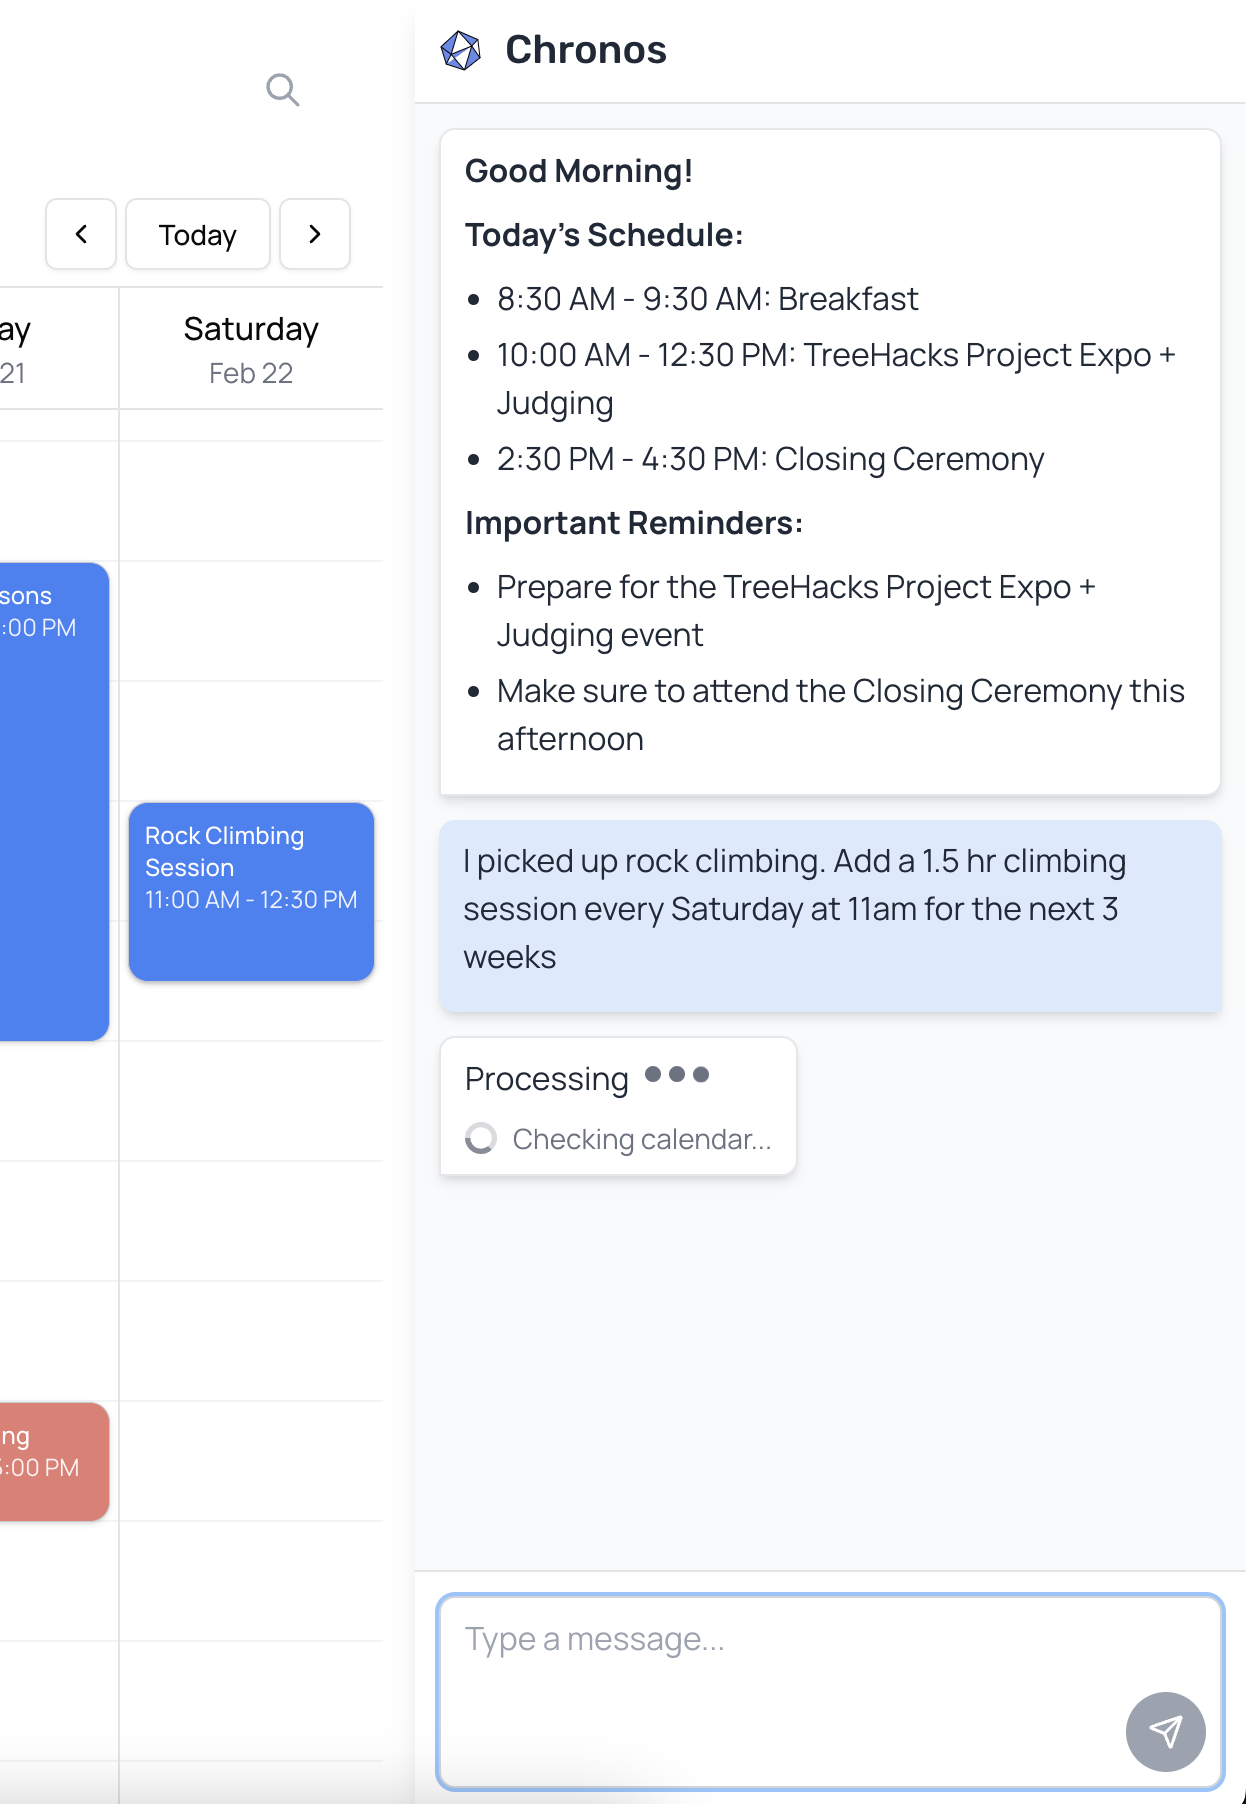Send message with paper plane icon
Viewport: 1246px width, 1804px height.
coord(1165,1731)
